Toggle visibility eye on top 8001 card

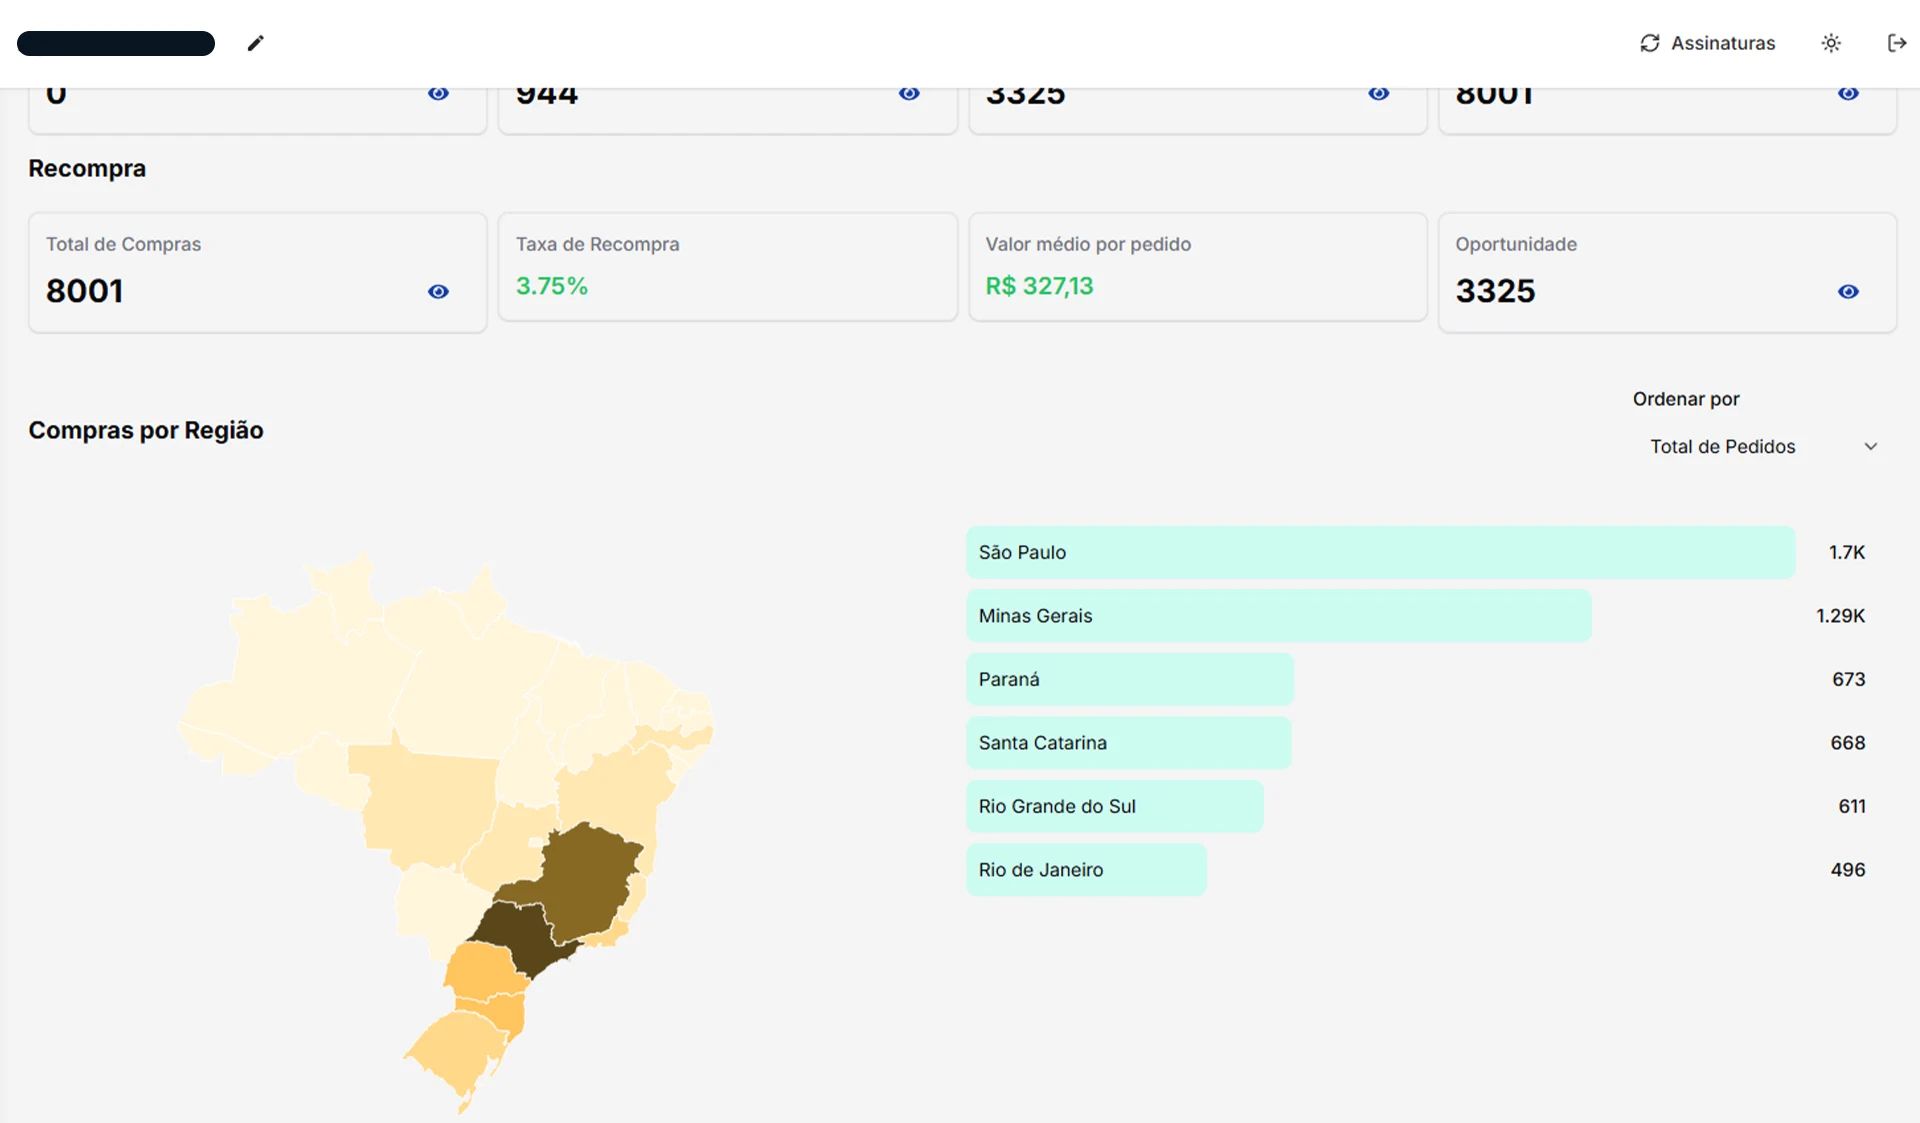point(1848,93)
